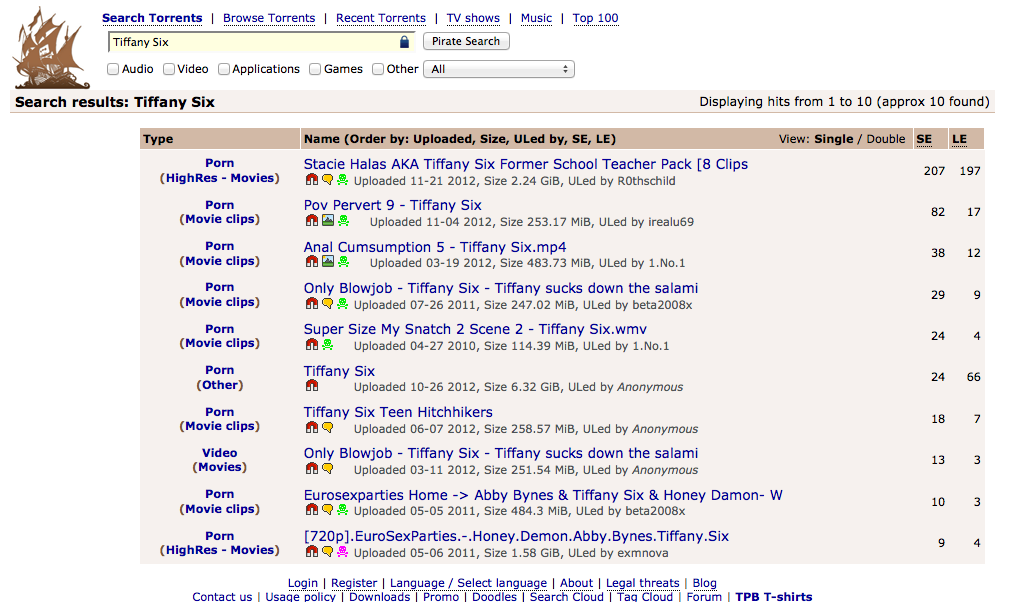
Task: Click the Login link in the footer
Action: click(x=303, y=583)
